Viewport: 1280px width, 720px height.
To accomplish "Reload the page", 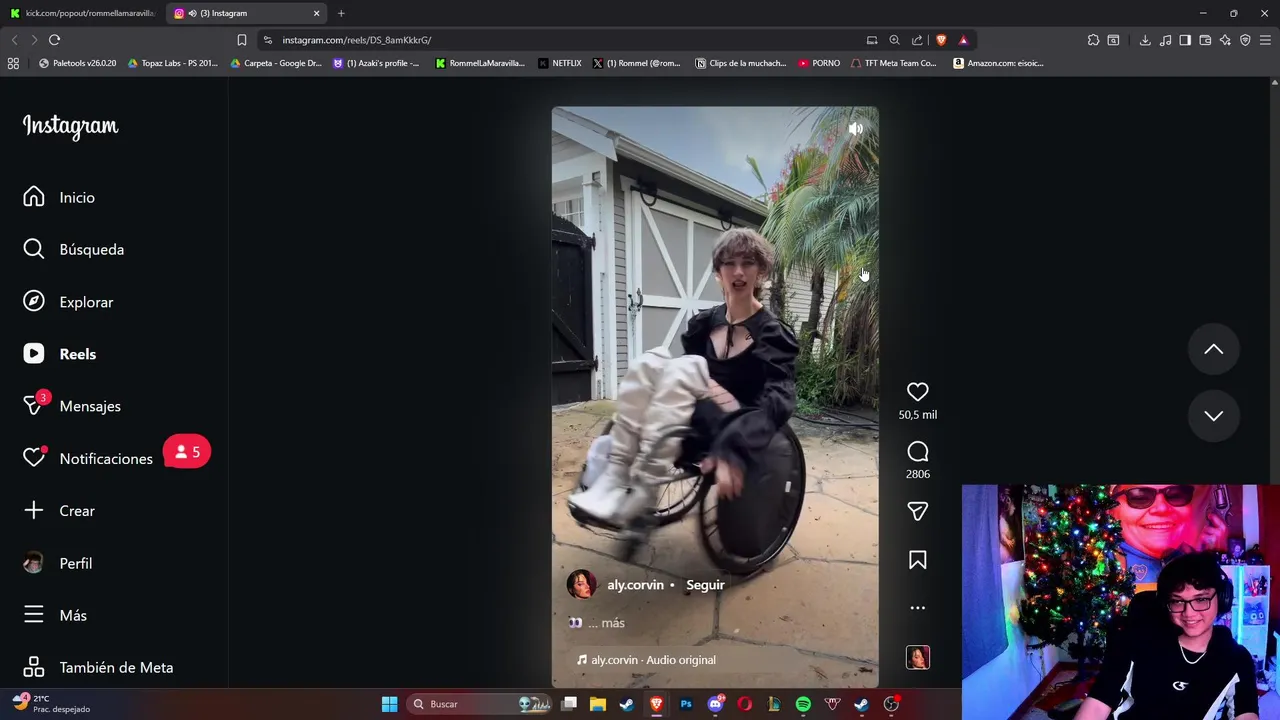I will click(x=54, y=40).
